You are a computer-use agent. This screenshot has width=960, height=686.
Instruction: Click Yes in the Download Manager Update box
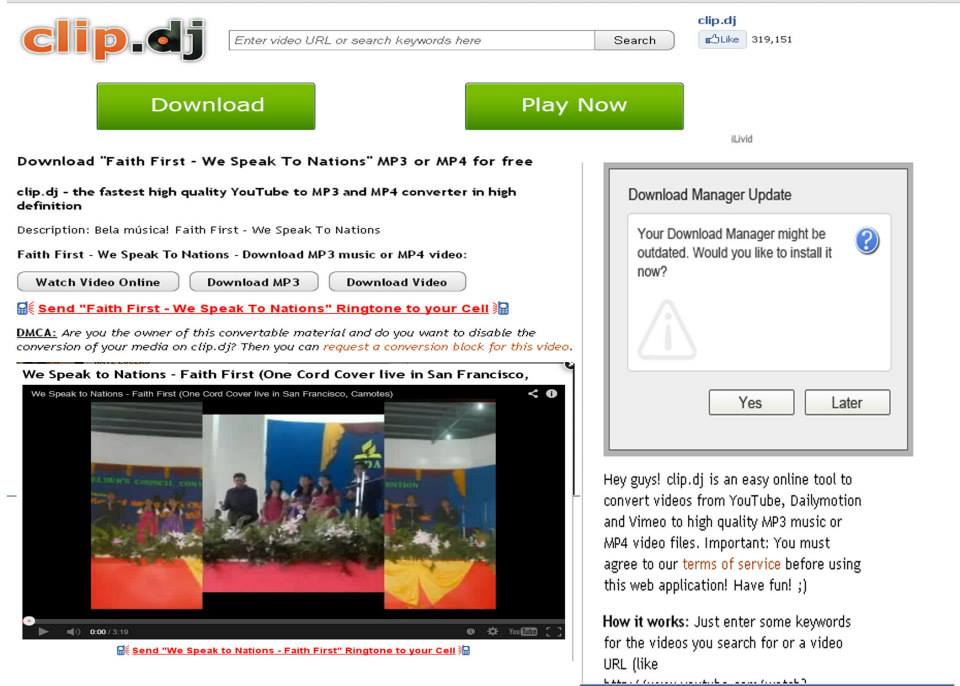pos(751,402)
